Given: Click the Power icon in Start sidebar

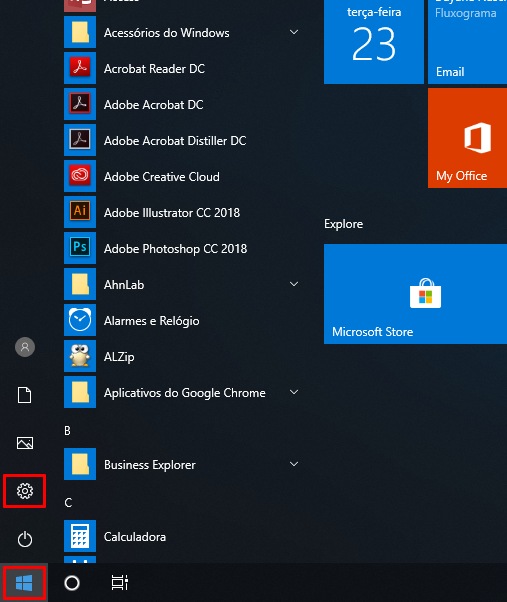Looking at the screenshot, I should (x=25, y=539).
